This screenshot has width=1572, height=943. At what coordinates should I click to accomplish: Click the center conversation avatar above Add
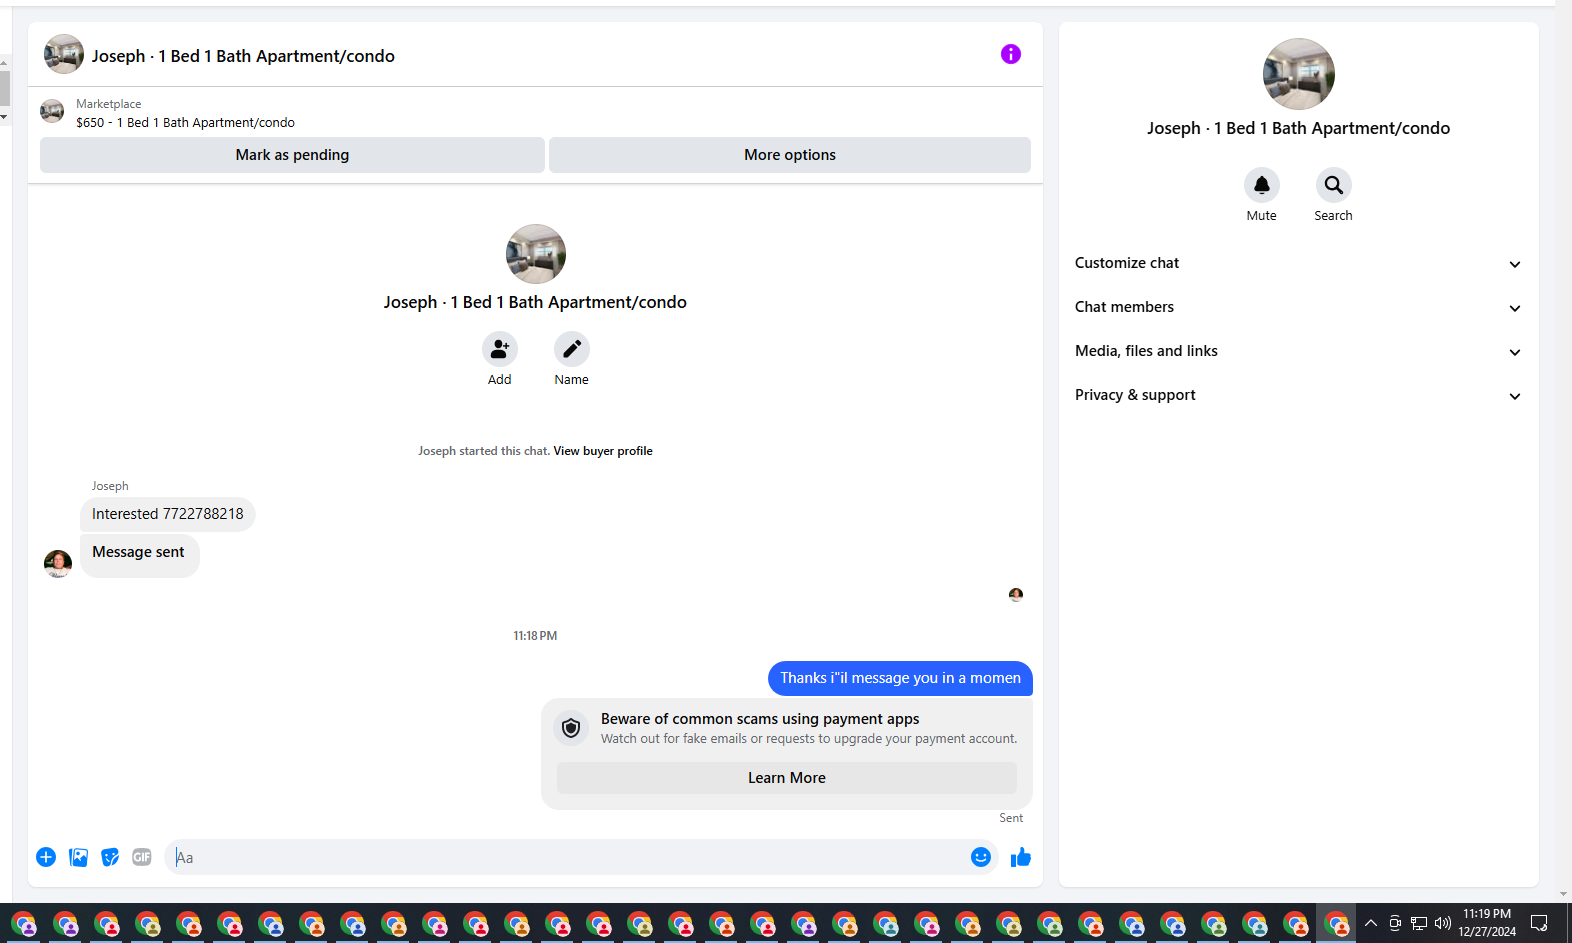[x=536, y=254]
